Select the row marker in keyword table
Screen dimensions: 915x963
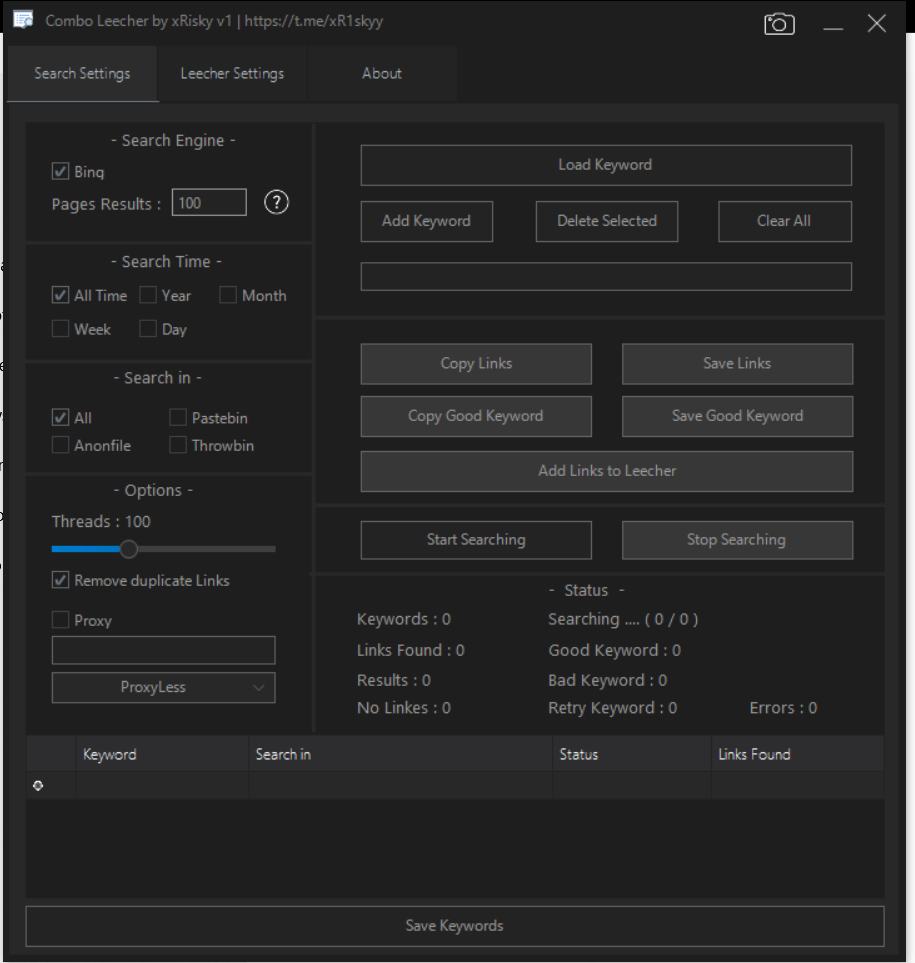39,786
